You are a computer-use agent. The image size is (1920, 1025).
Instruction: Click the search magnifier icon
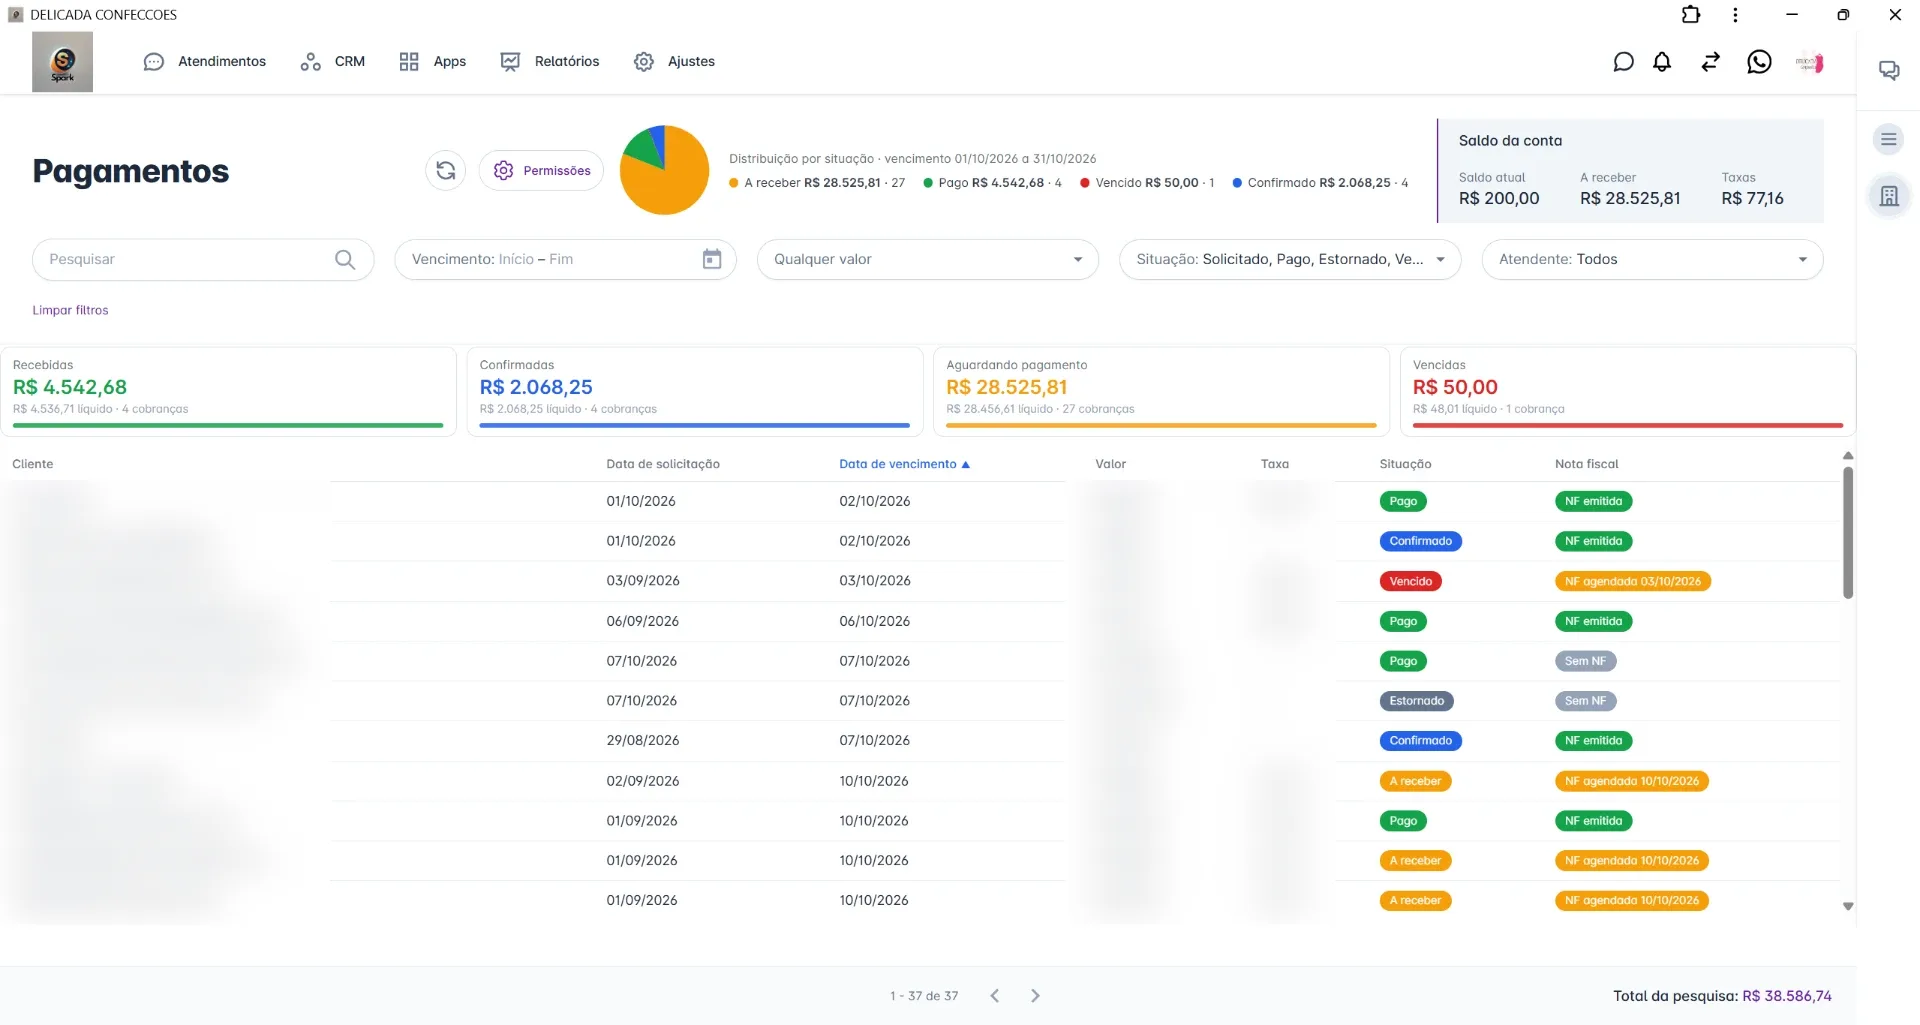pos(345,259)
